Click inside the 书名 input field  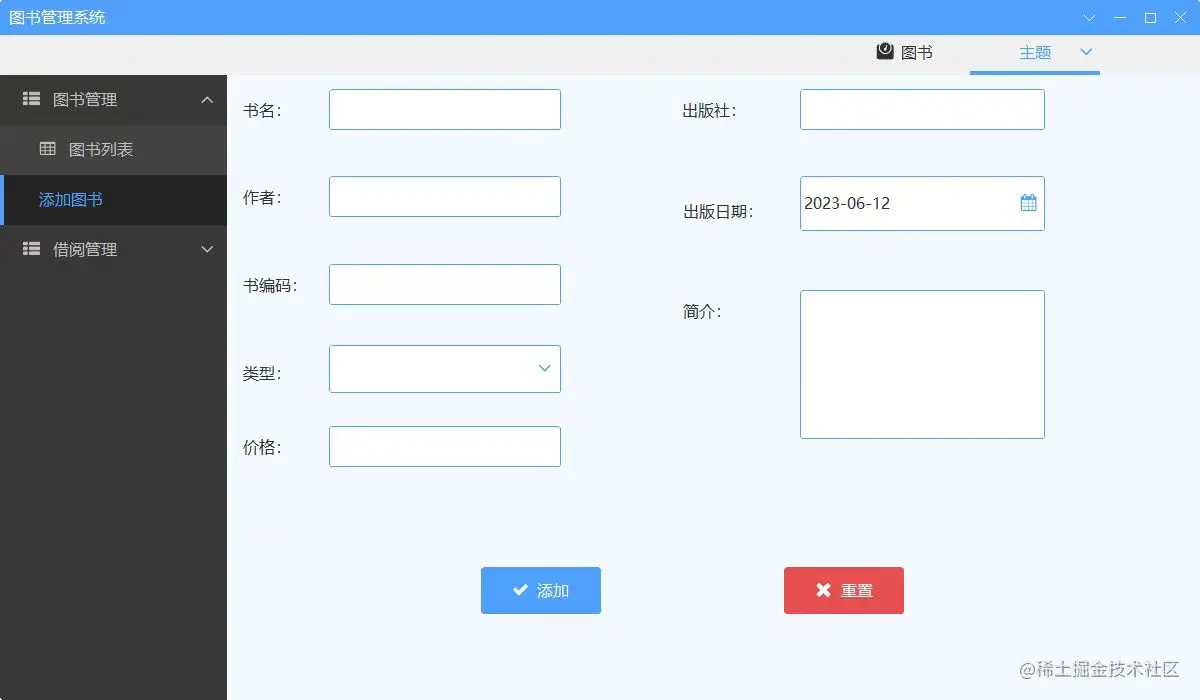click(444, 109)
